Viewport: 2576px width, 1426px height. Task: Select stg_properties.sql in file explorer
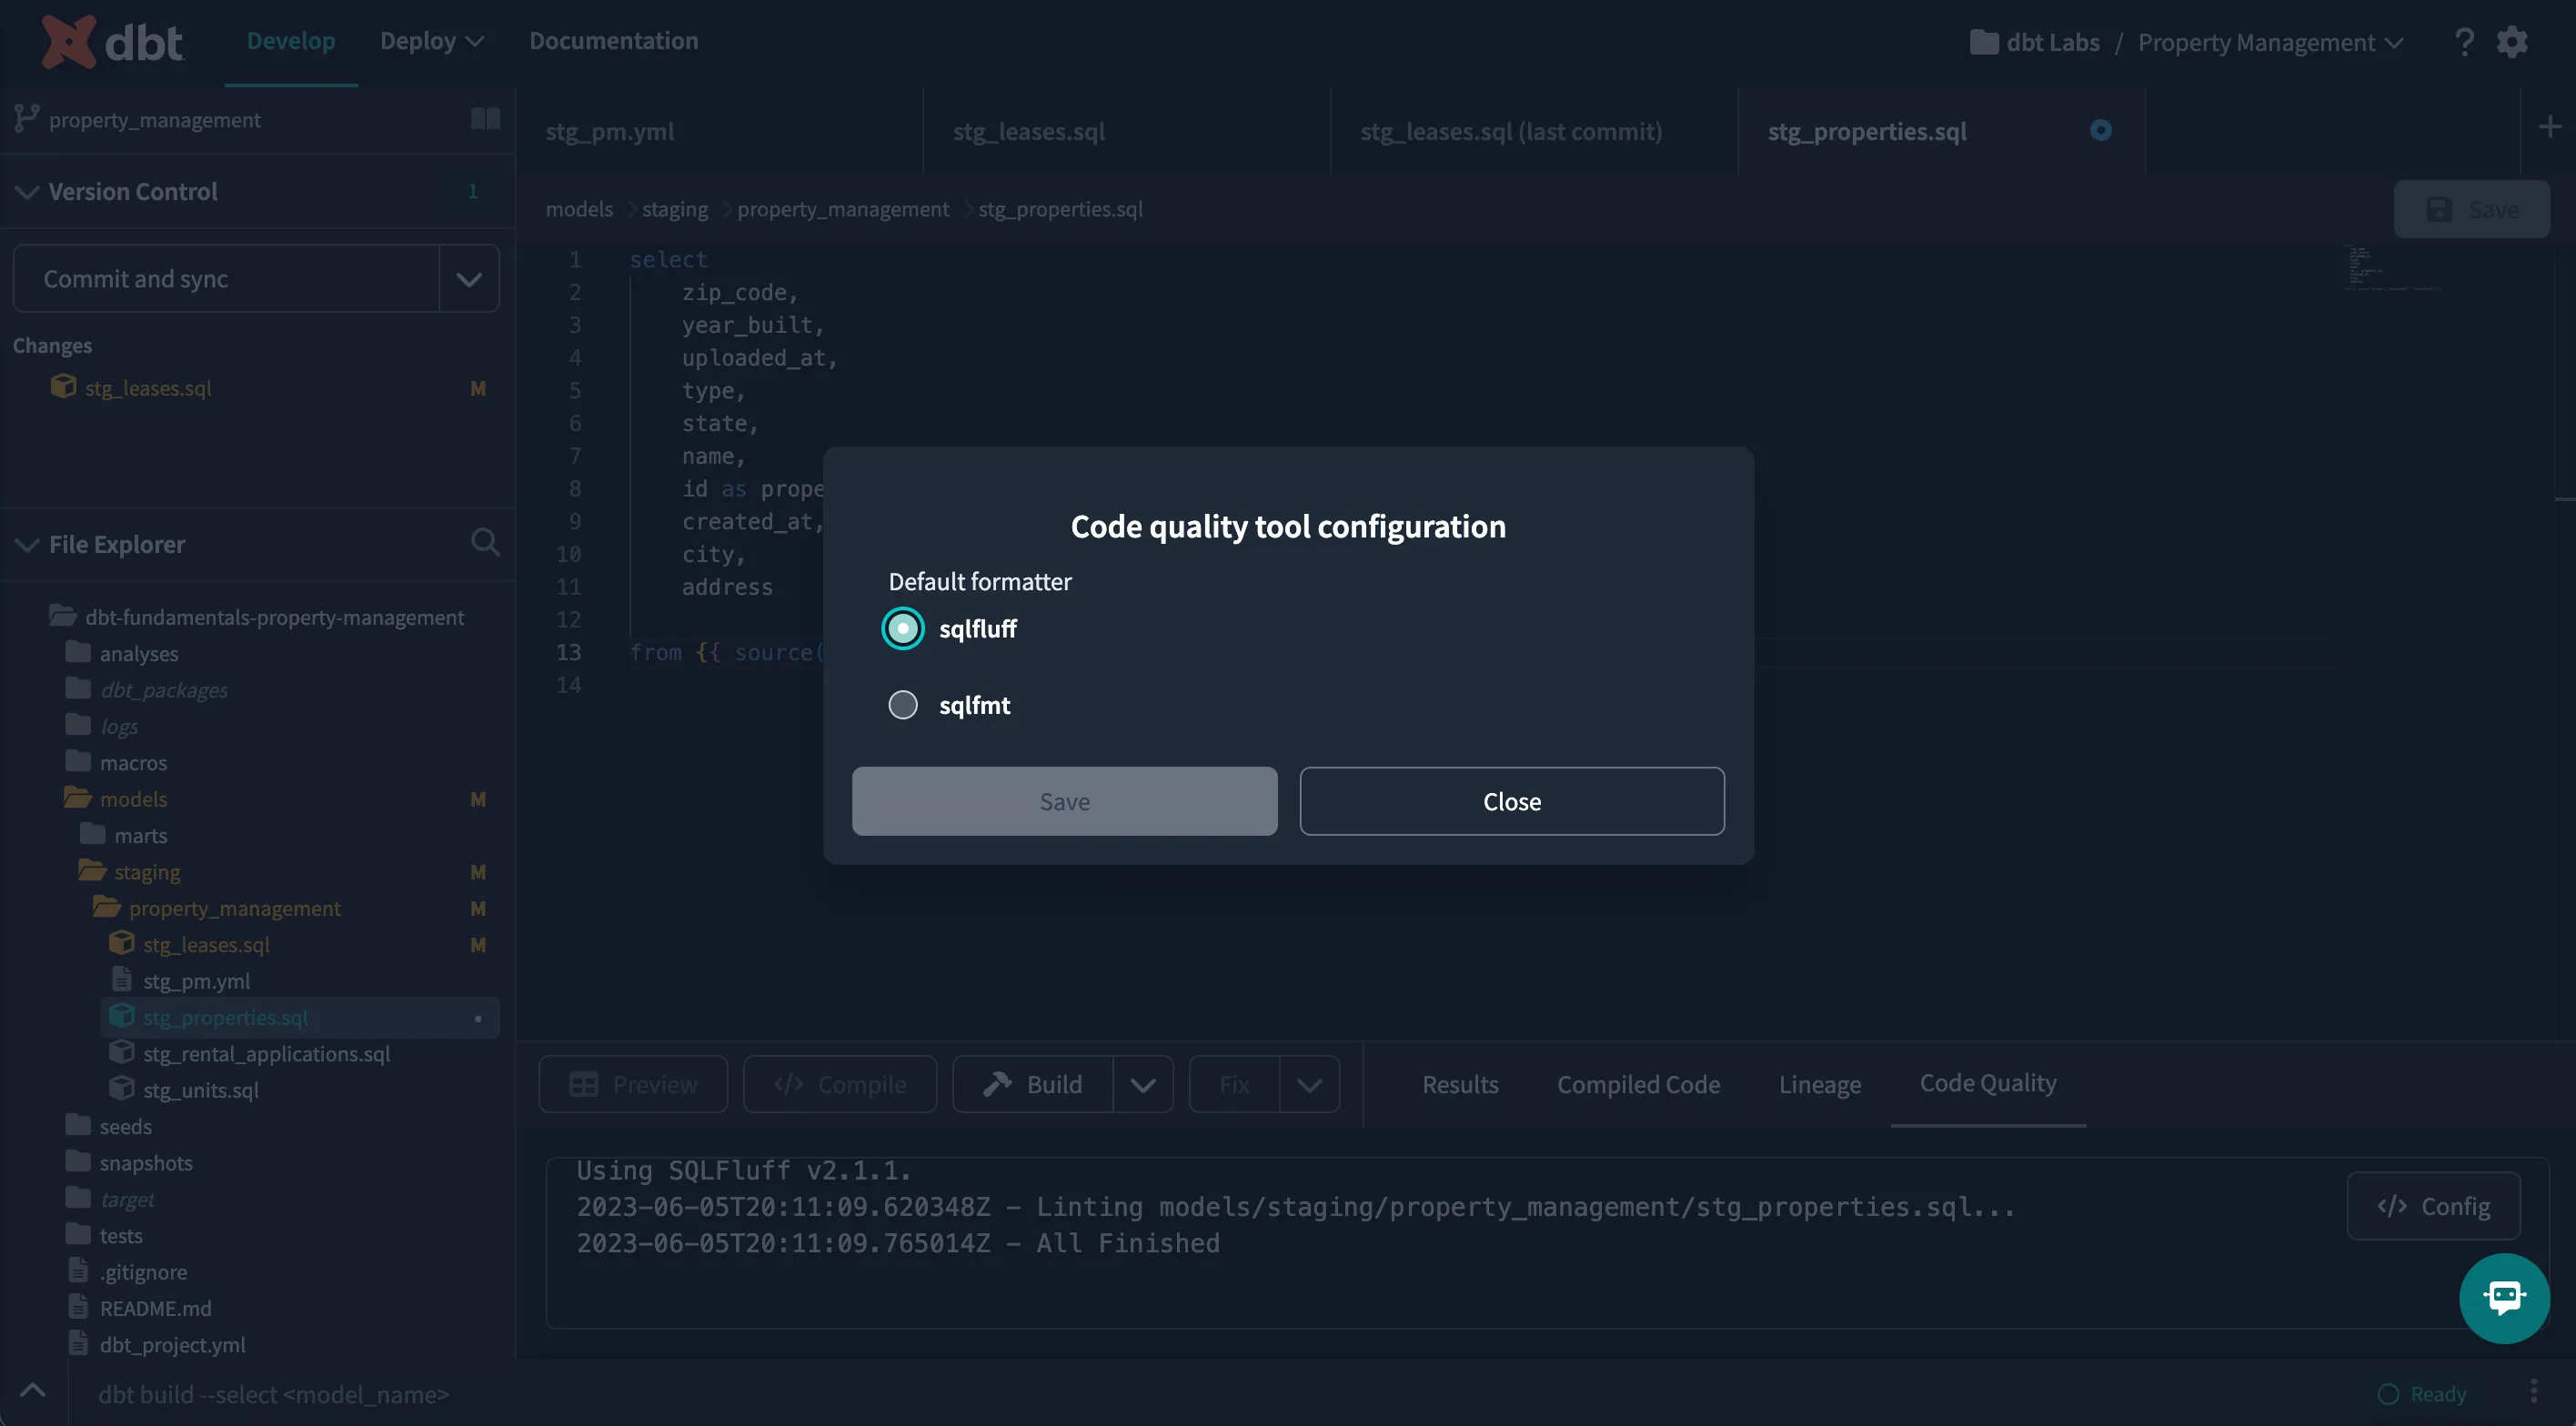tap(300, 1017)
